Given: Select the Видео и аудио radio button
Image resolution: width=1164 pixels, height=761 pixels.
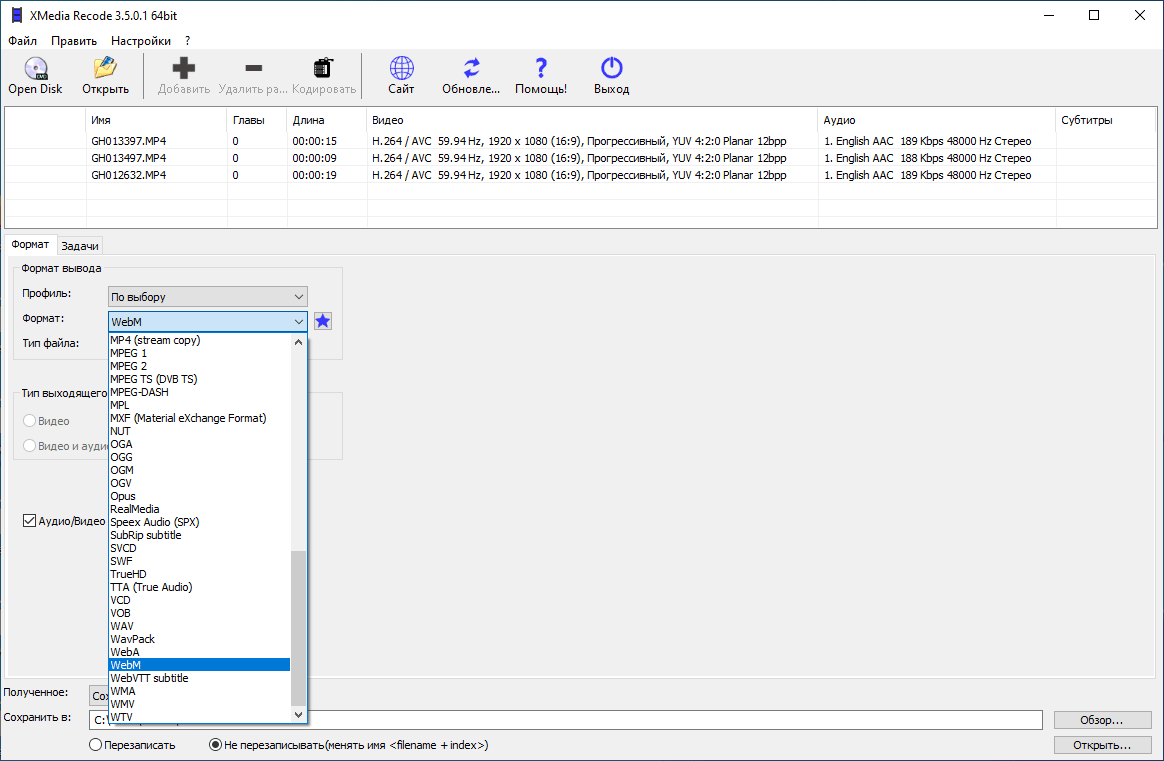Looking at the screenshot, I should click(30, 445).
